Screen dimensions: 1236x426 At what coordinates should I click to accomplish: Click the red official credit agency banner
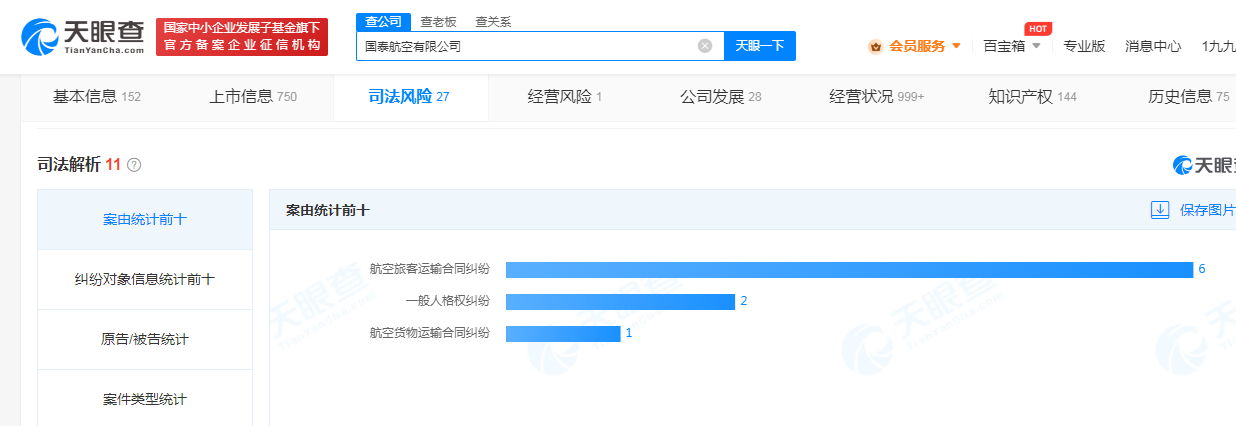pos(242,37)
